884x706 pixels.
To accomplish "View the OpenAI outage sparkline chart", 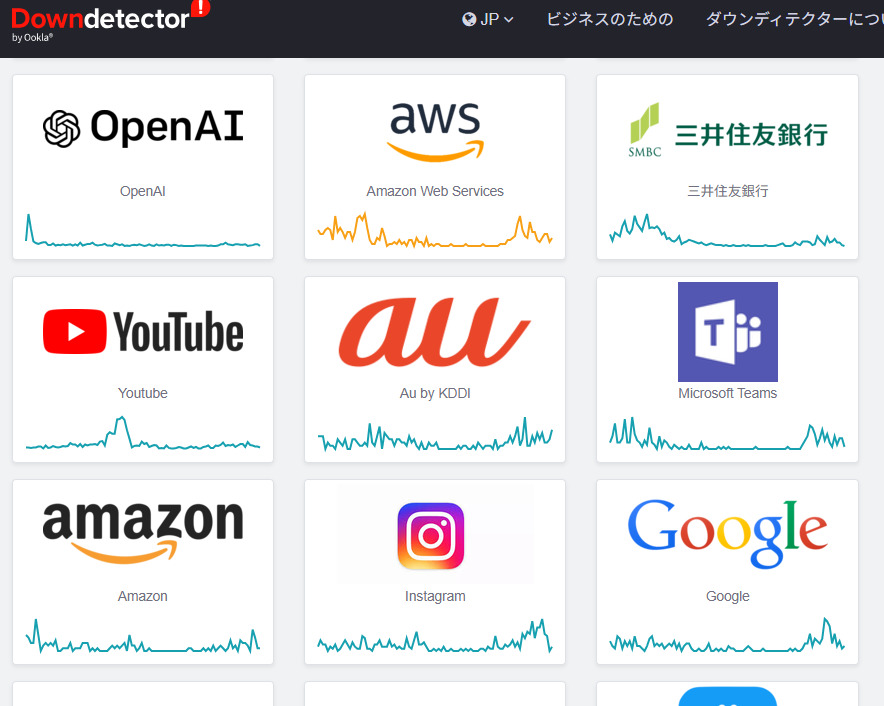I will (x=143, y=230).
